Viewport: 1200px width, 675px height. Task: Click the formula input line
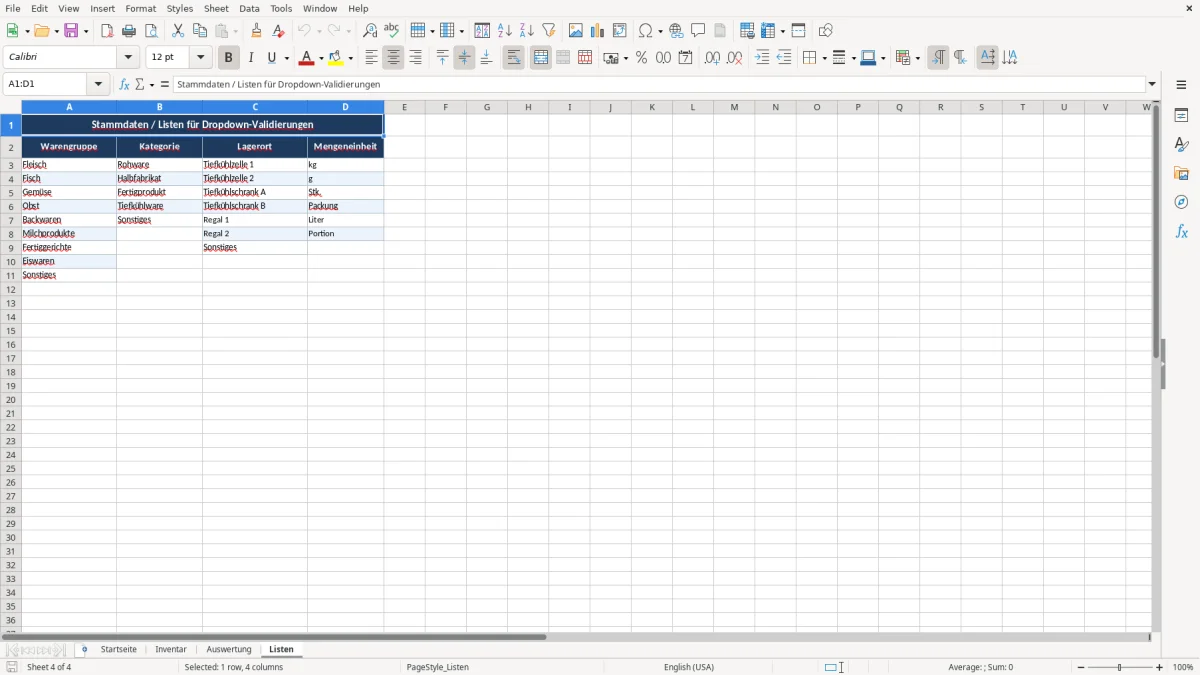click(x=659, y=84)
